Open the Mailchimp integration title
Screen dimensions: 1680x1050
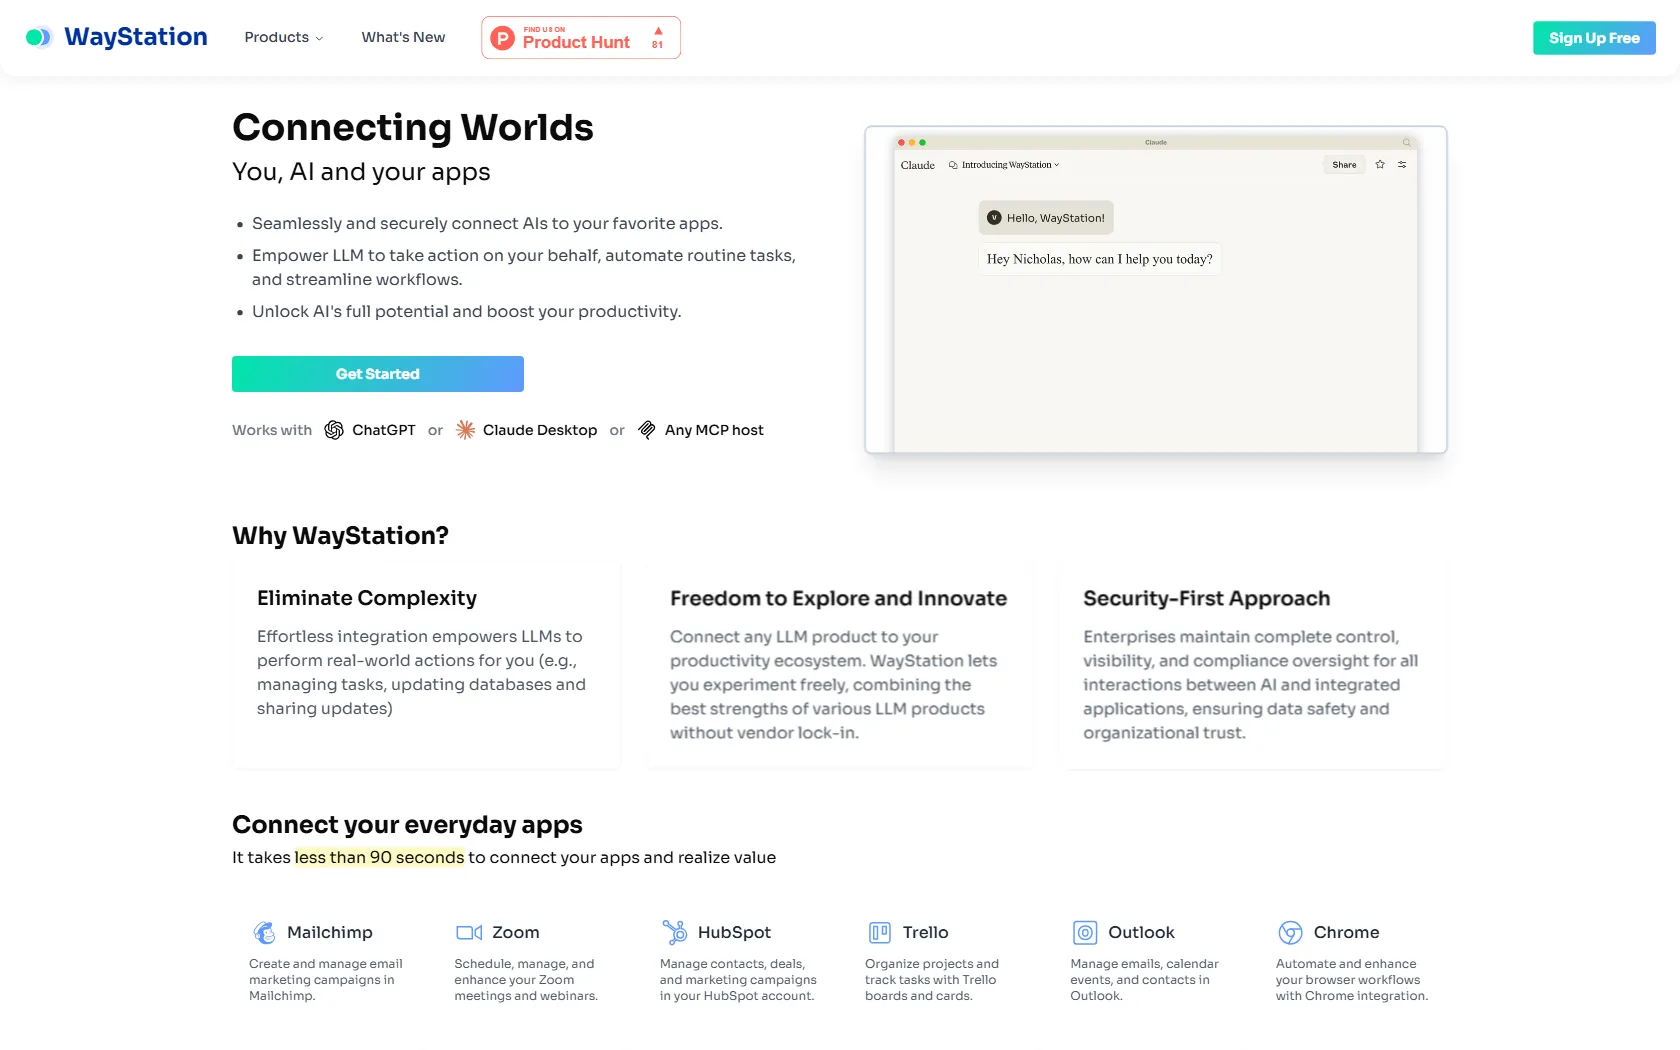[330, 932]
